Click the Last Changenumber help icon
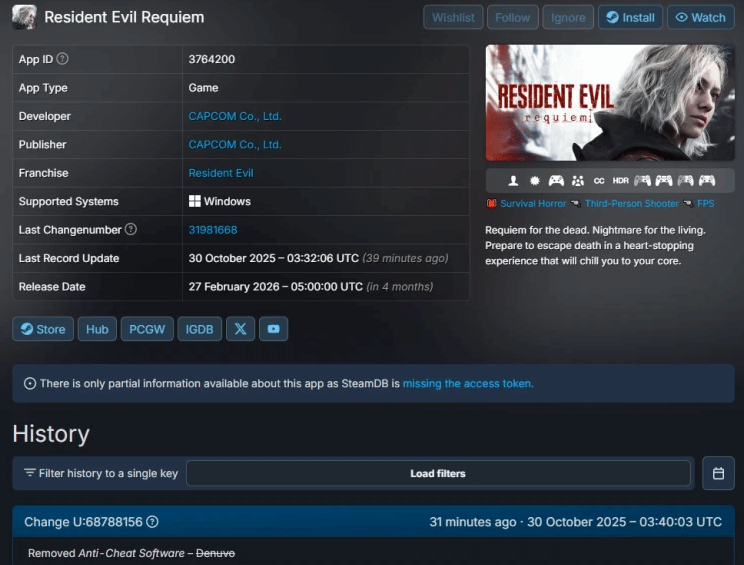Image resolution: width=744 pixels, height=565 pixels. [130, 230]
